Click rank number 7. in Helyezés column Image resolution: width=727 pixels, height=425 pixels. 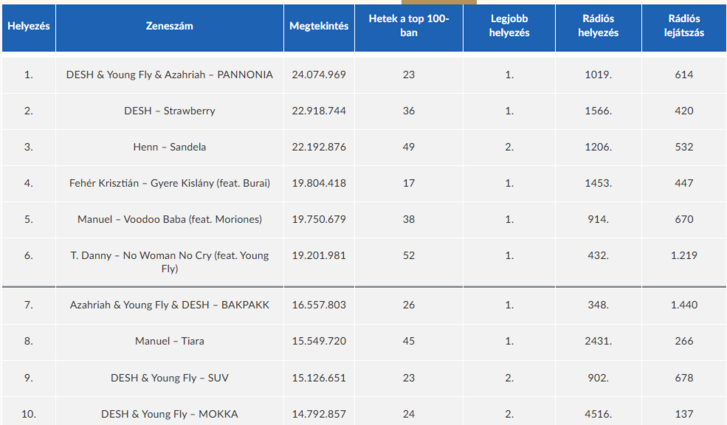[x=29, y=305]
